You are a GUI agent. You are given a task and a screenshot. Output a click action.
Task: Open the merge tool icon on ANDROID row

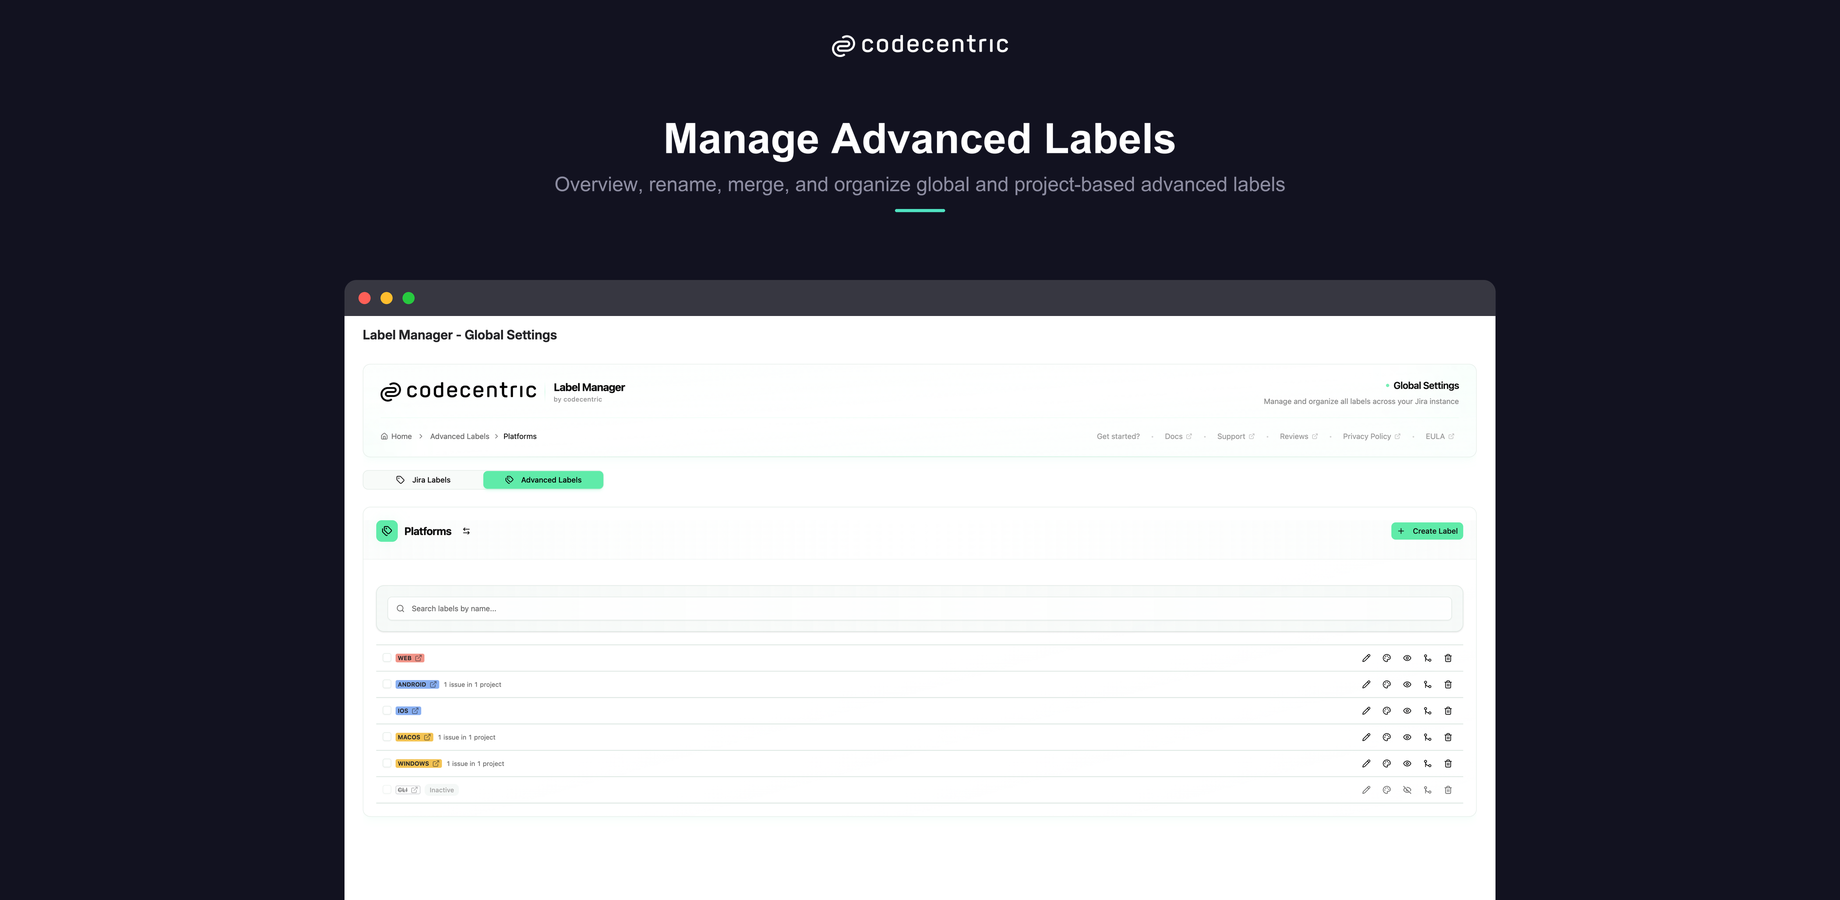tap(1427, 684)
